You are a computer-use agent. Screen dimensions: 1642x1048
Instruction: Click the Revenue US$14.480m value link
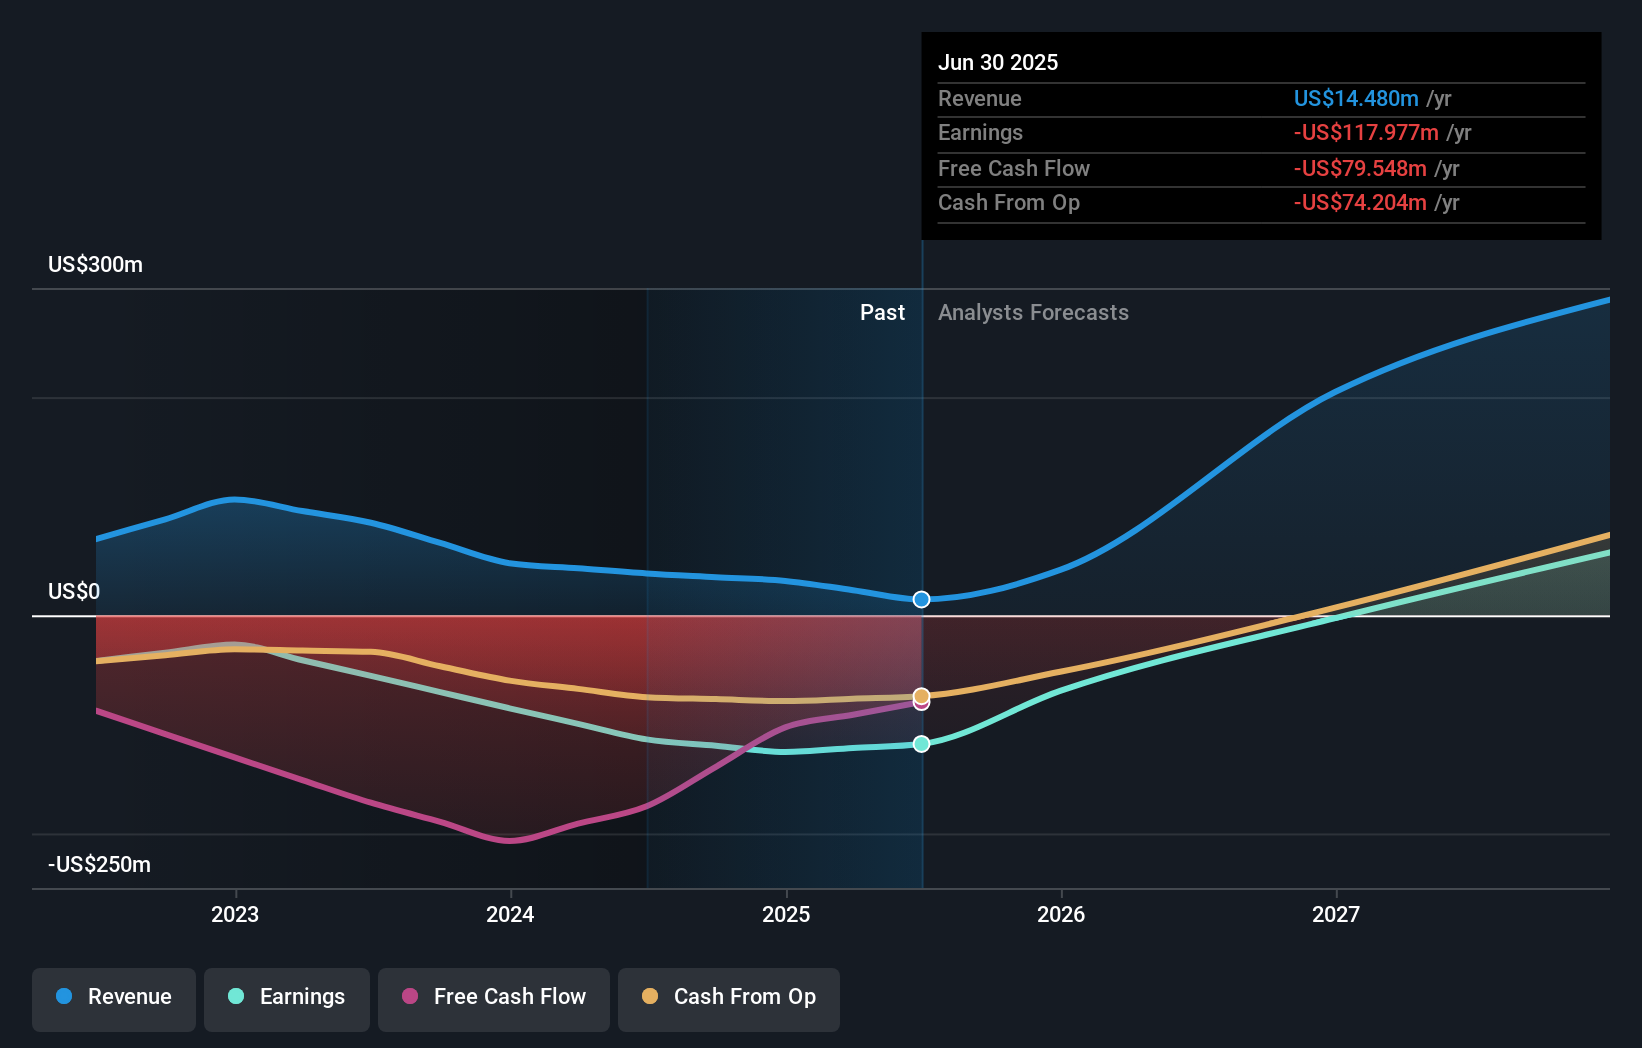pos(1356,98)
